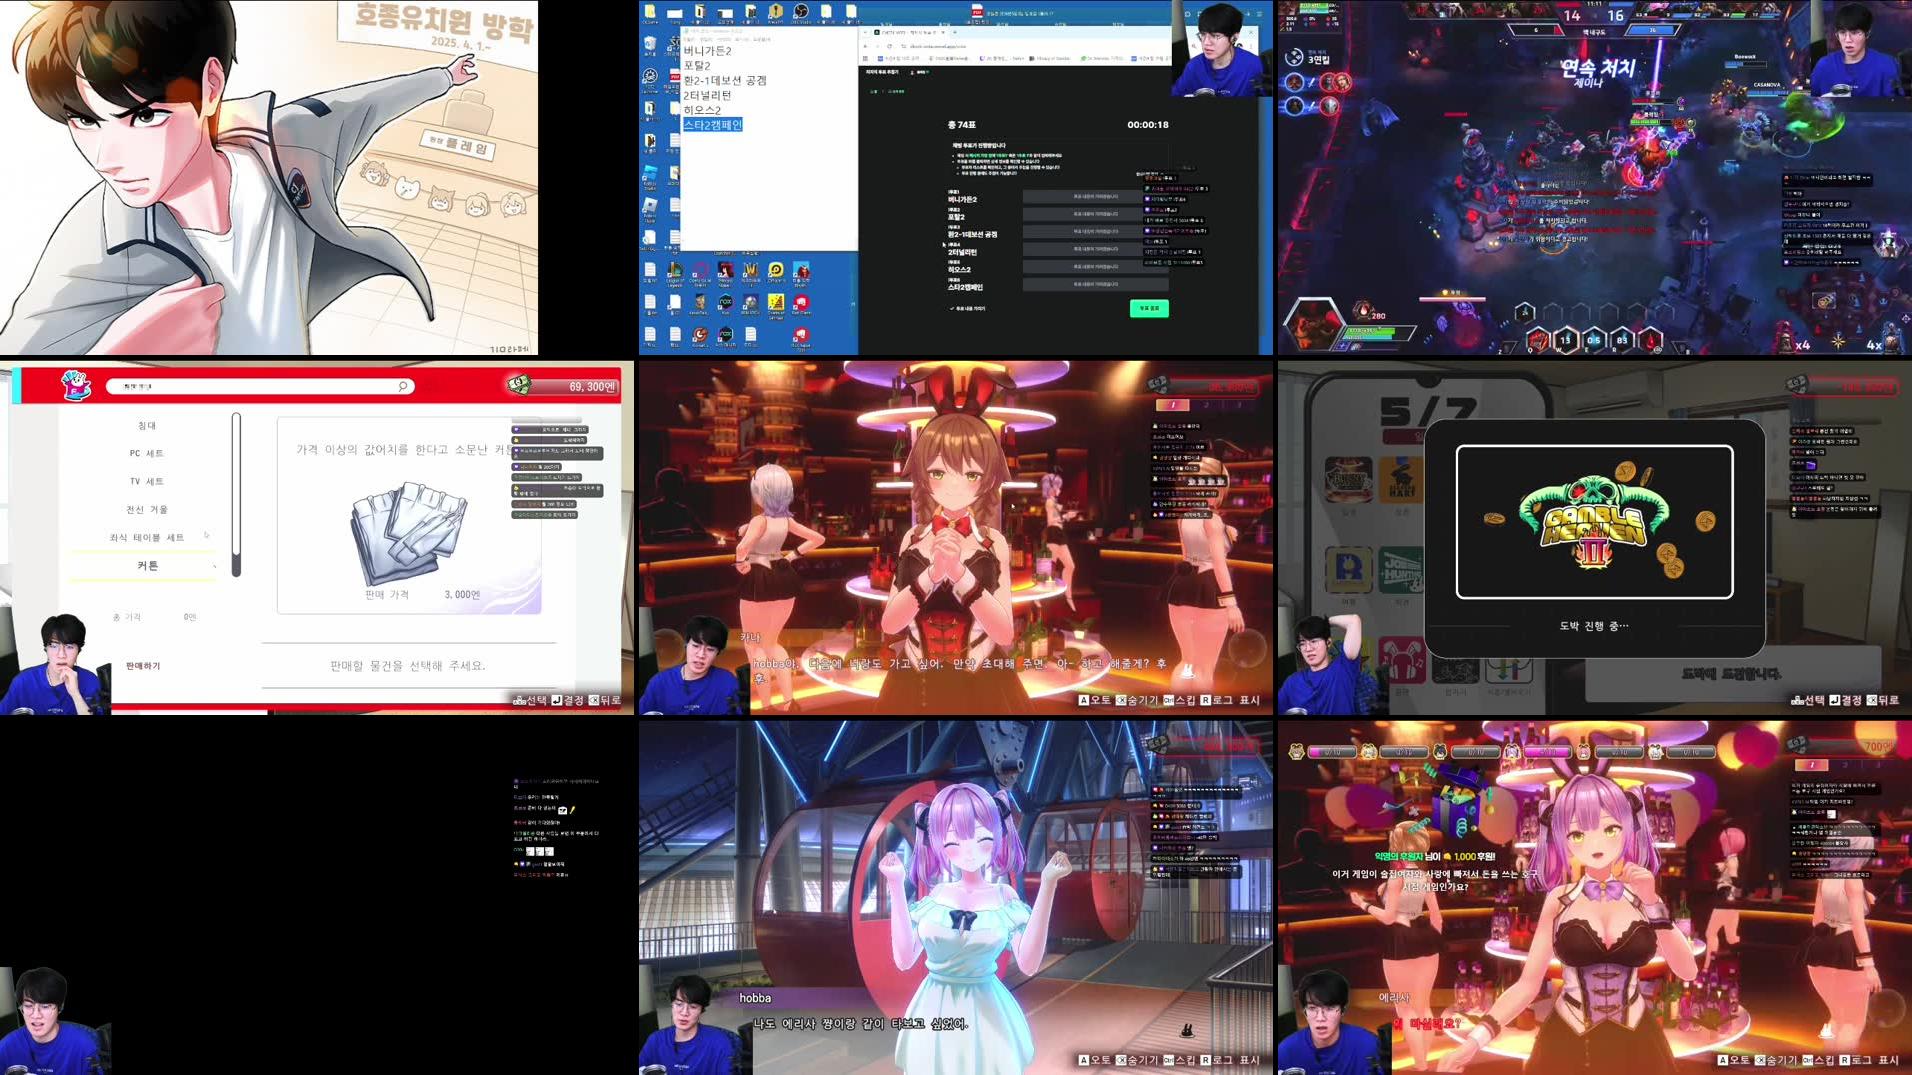Click Ferris wheel dialogue line from hobba
1912x1075 pixels.
(x=860, y=1024)
